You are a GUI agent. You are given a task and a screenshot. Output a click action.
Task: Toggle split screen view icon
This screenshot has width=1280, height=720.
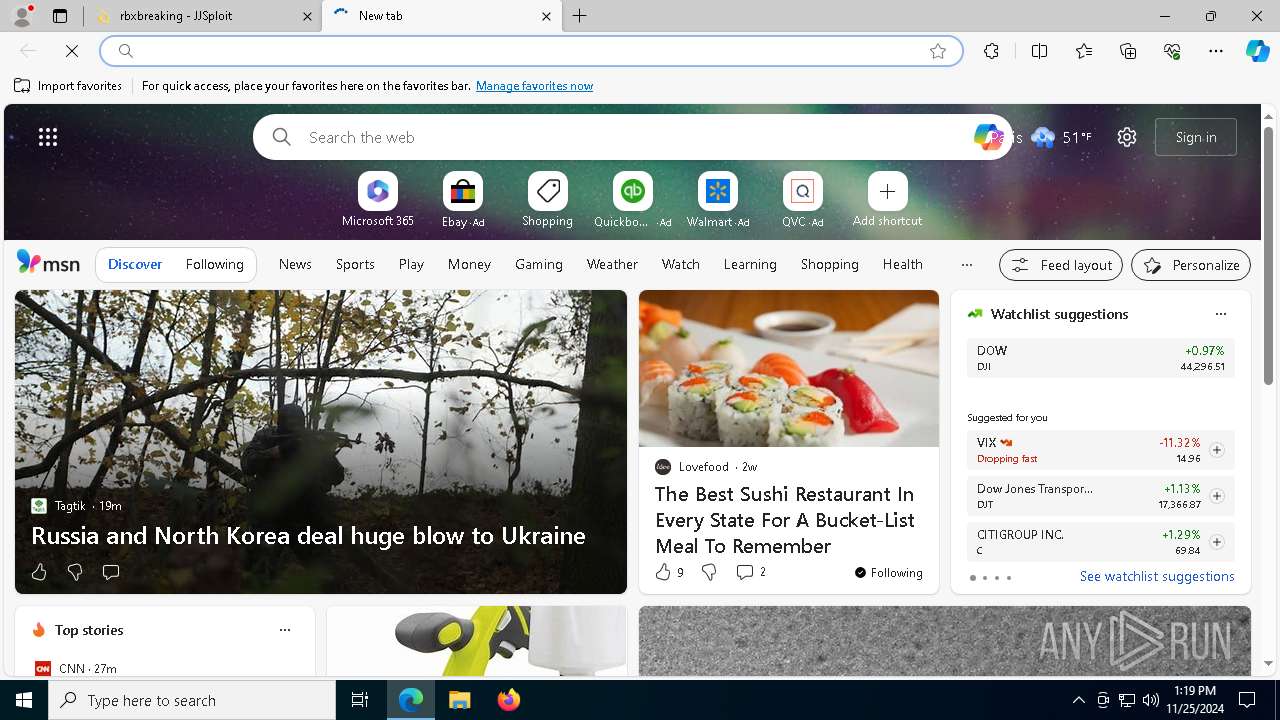[1039, 51]
